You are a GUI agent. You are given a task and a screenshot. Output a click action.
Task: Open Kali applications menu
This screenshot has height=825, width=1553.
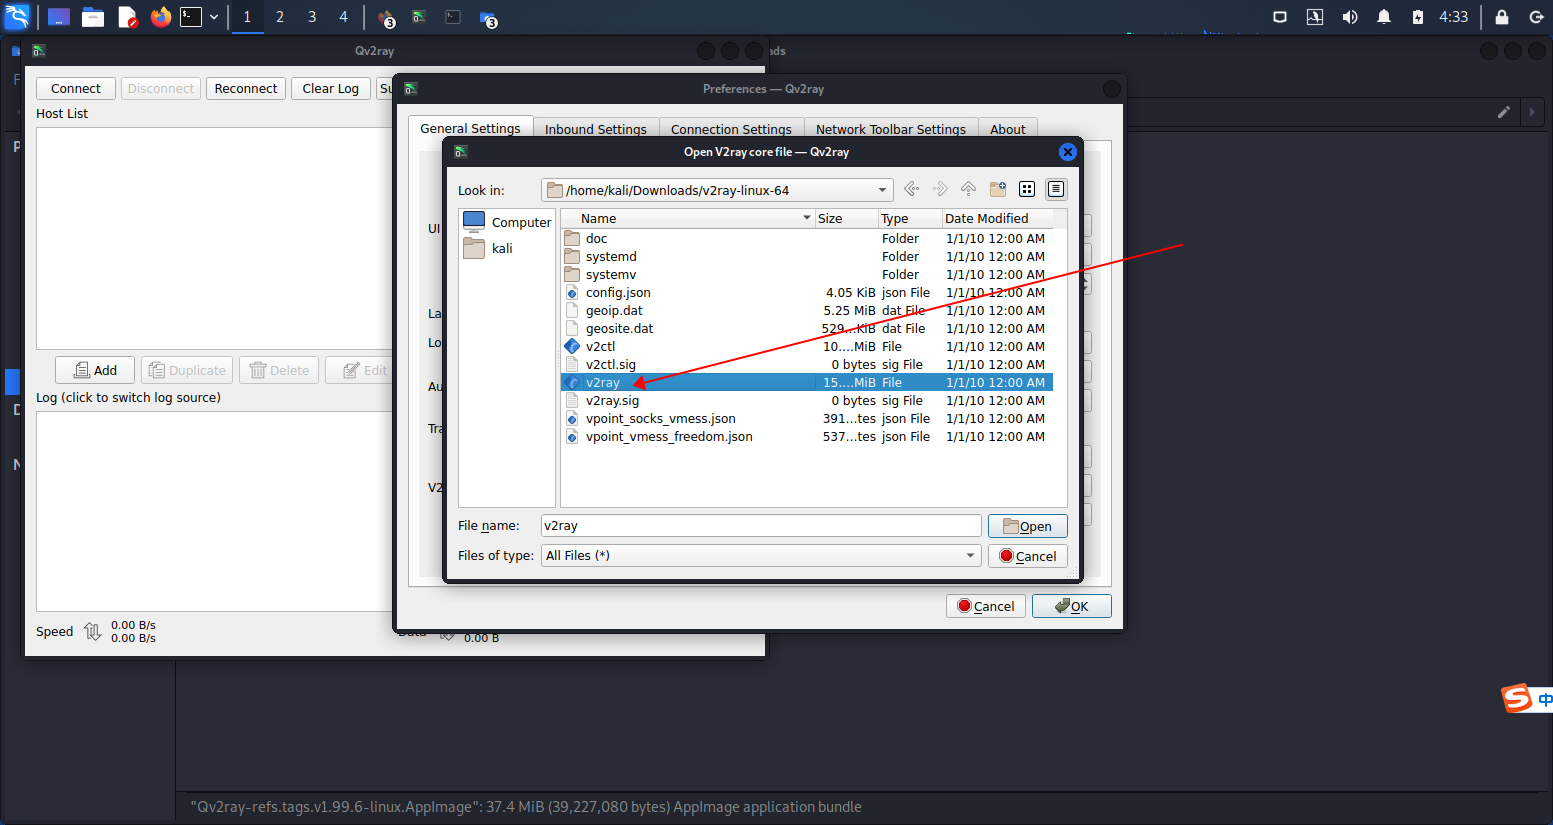tap(18, 16)
